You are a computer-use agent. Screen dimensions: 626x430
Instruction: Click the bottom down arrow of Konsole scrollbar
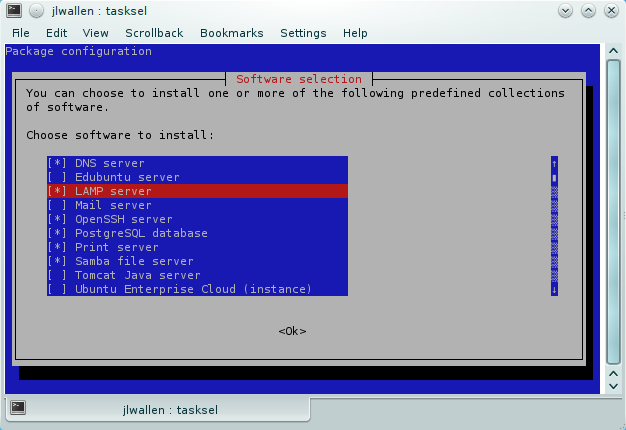(x=613, y=386)
